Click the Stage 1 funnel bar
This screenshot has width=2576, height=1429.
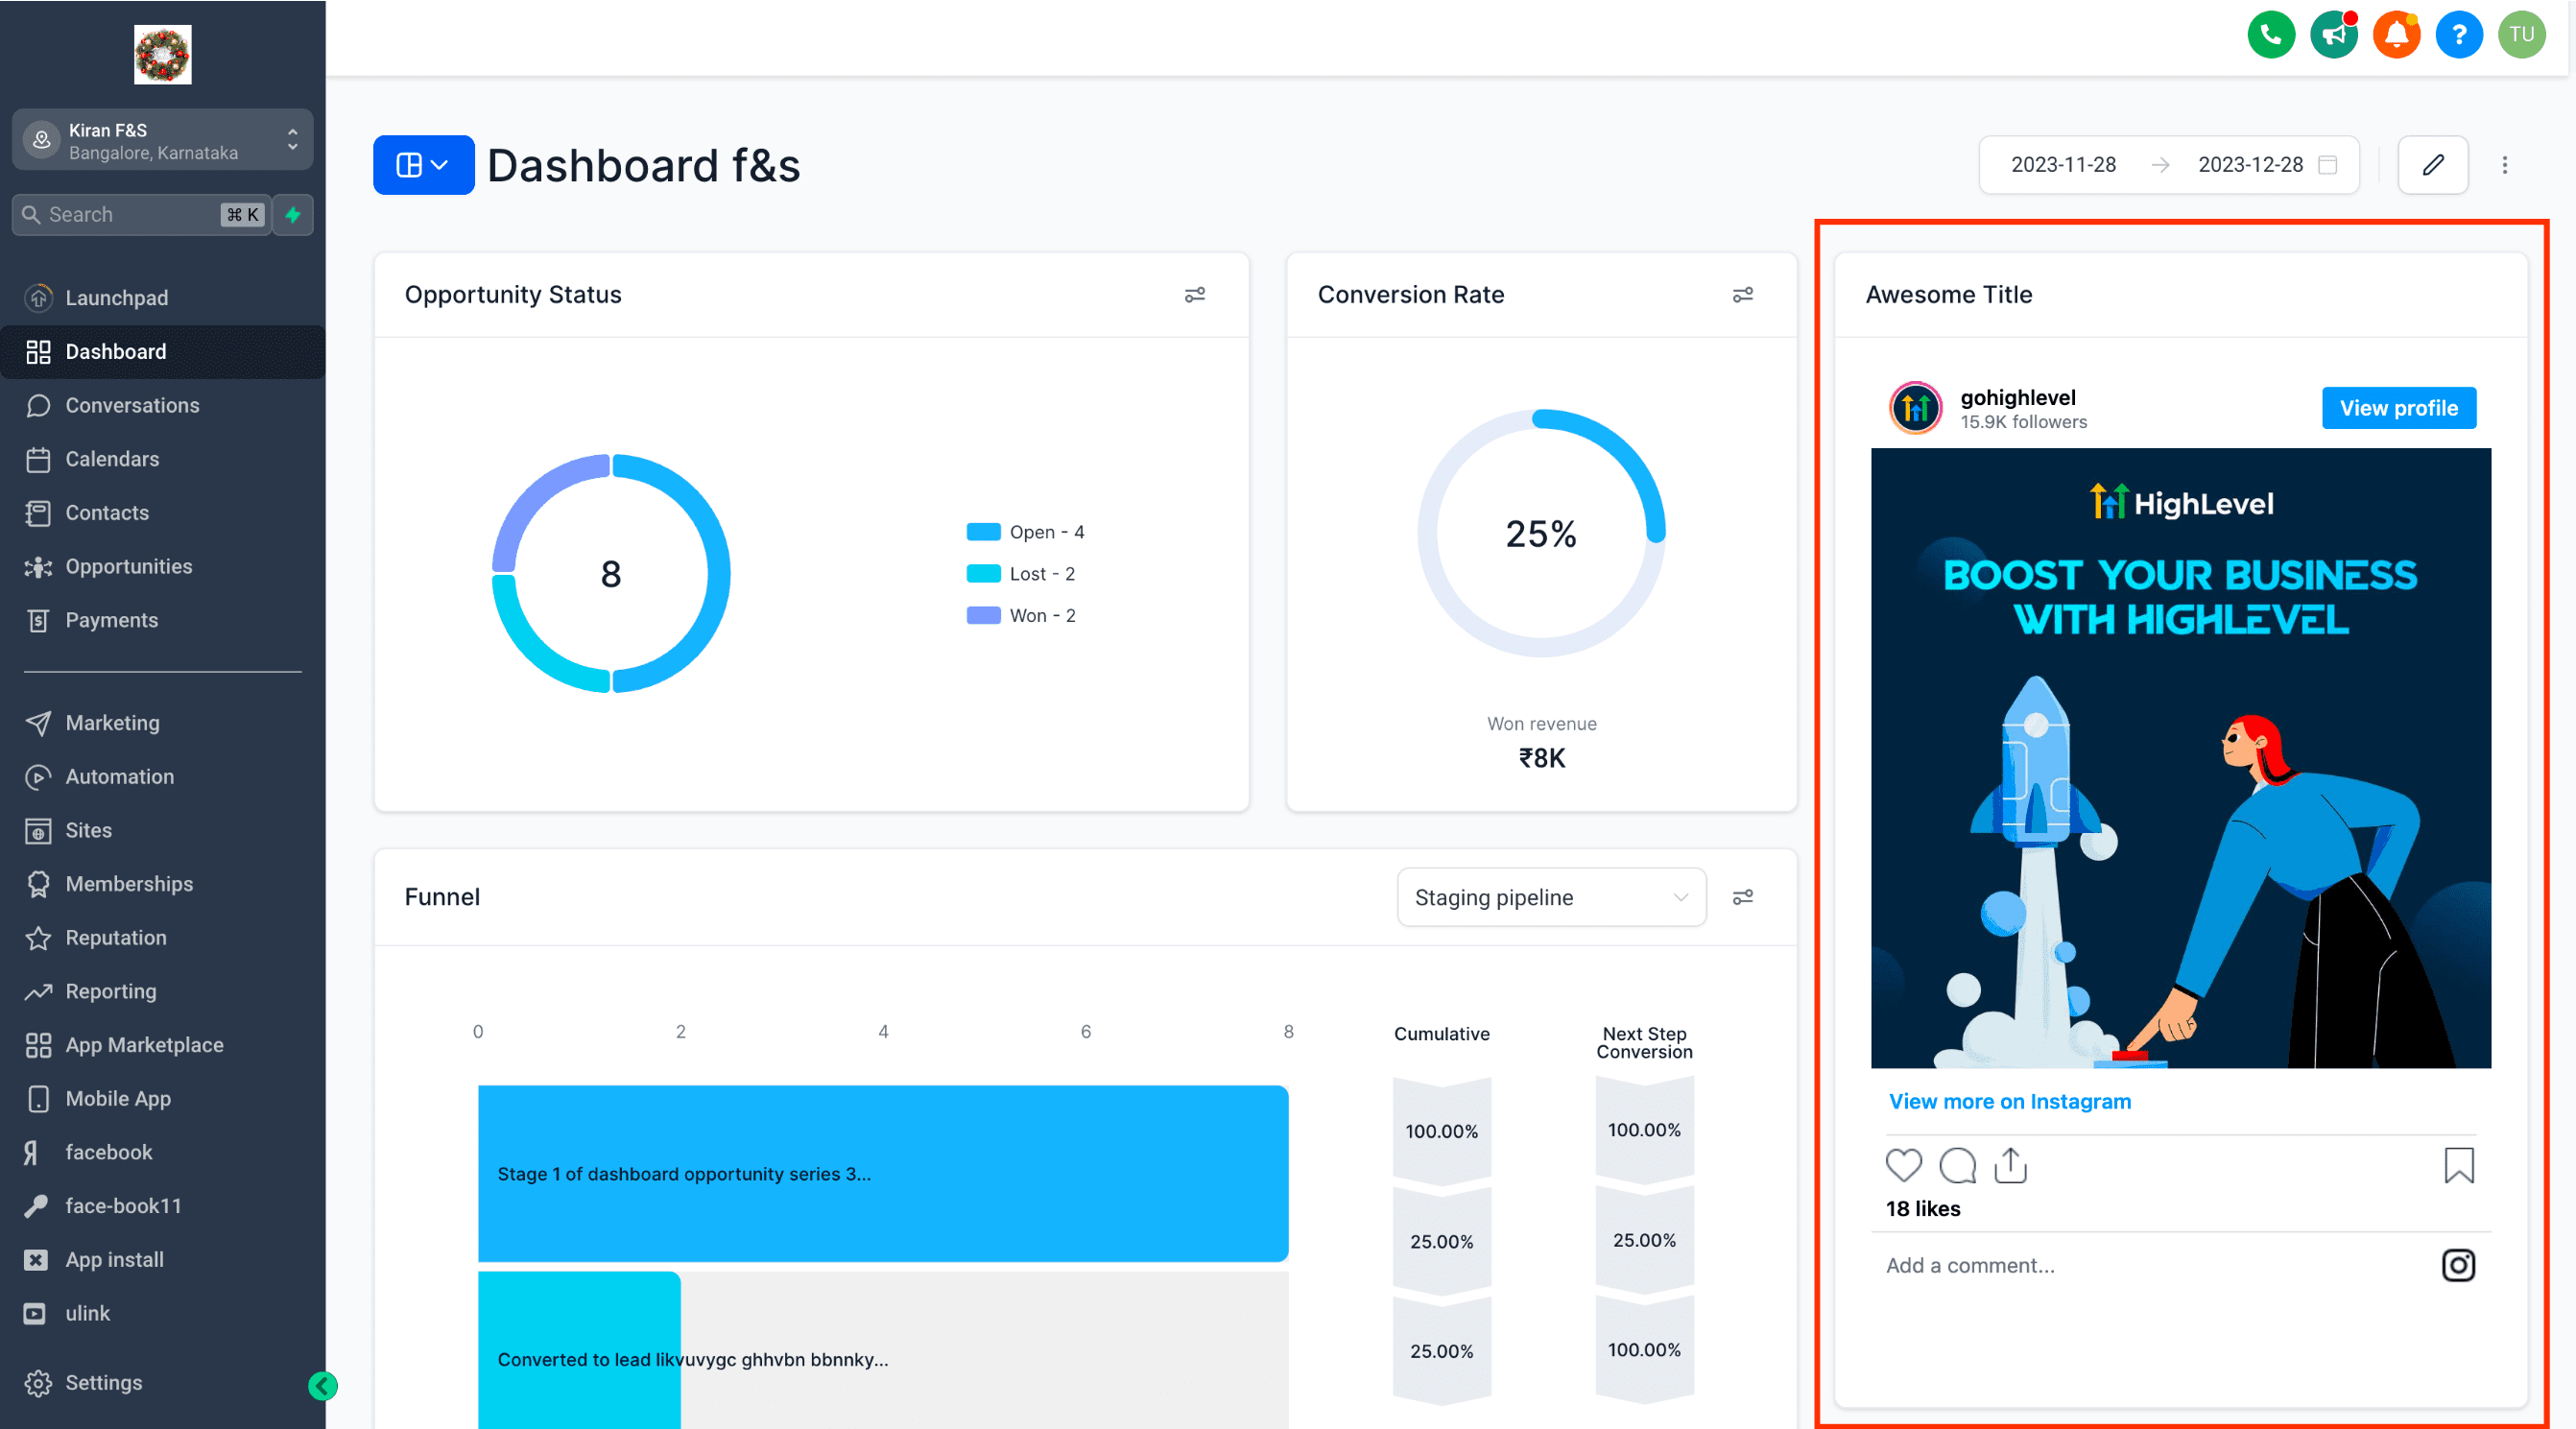(x=883, y=1174)
